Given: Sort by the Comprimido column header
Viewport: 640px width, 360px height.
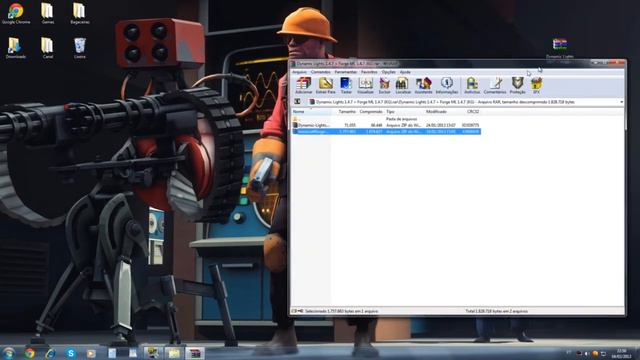Looking at the screenshot, I should click(371, 111).
